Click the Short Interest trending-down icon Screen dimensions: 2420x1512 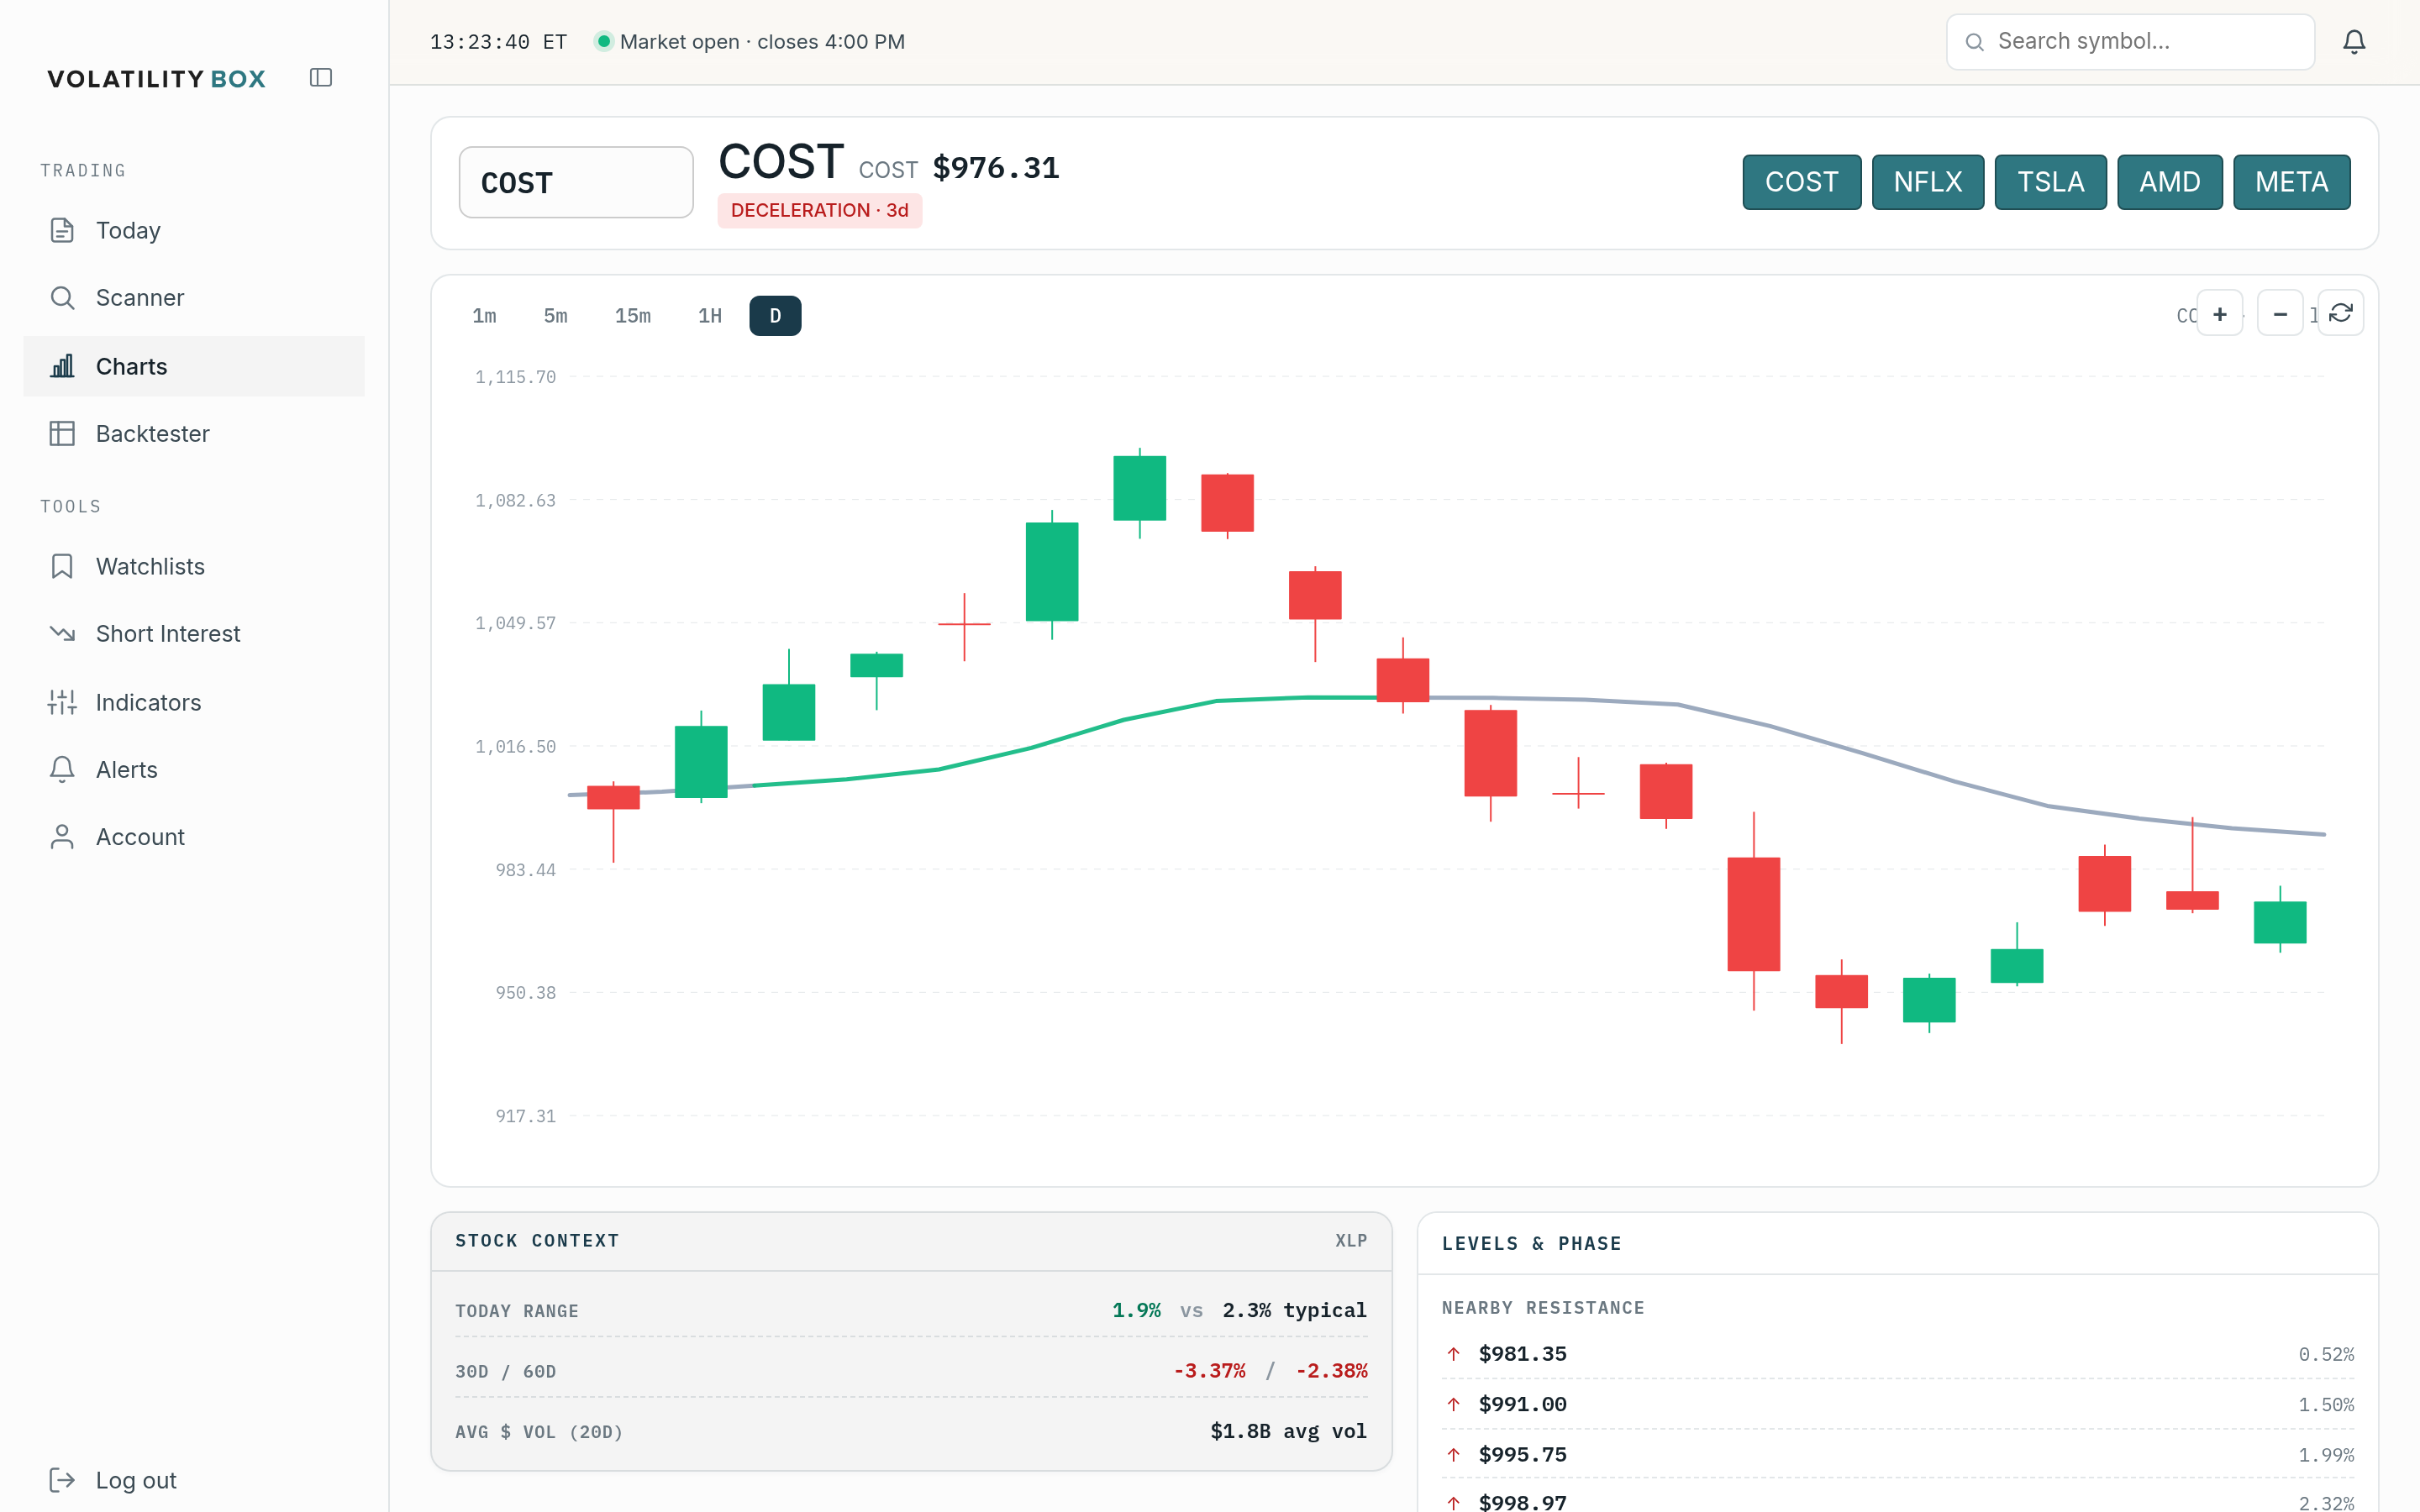pos(62,634)
